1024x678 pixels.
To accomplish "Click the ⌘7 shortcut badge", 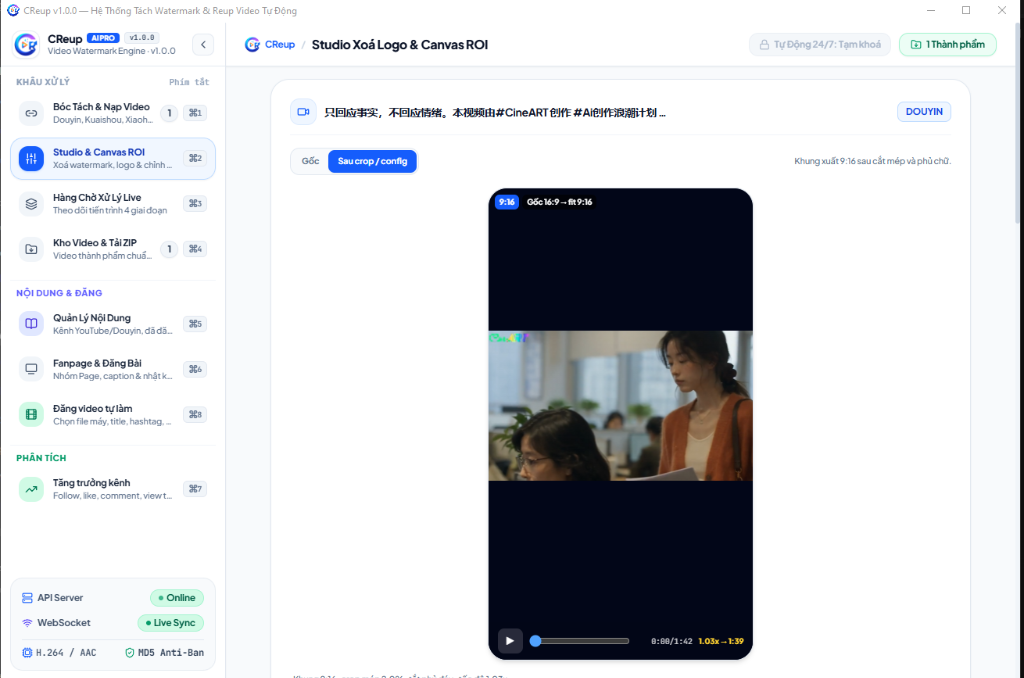I will tap(195, 489).
